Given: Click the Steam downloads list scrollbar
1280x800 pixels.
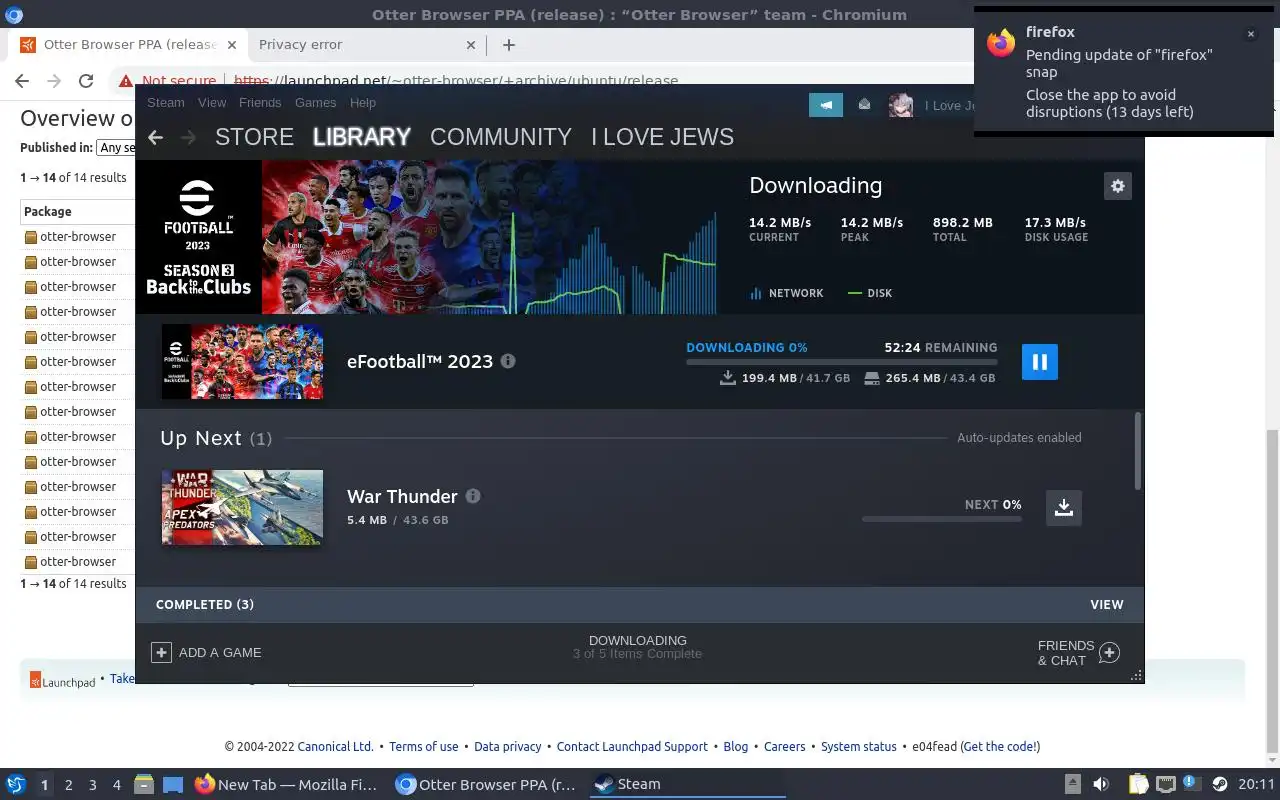Looking at the screenshot, I should [x=1137, y=452].
